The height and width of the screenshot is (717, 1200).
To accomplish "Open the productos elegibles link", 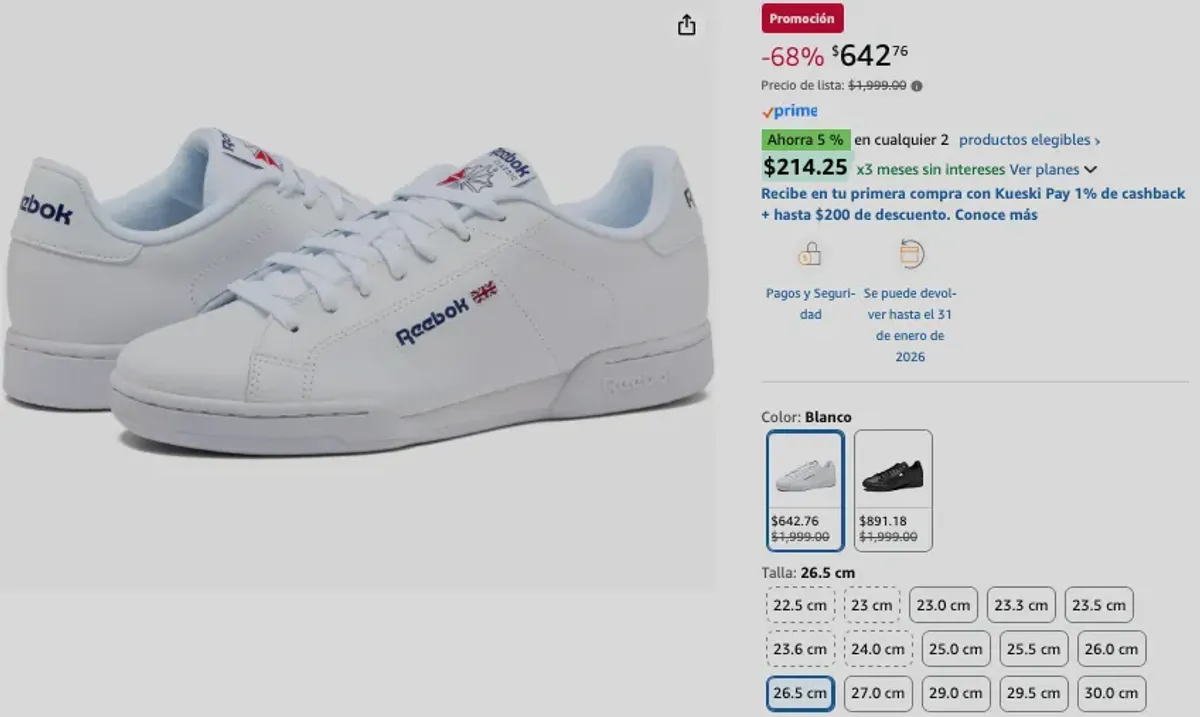I will (x=1023, y=140).
